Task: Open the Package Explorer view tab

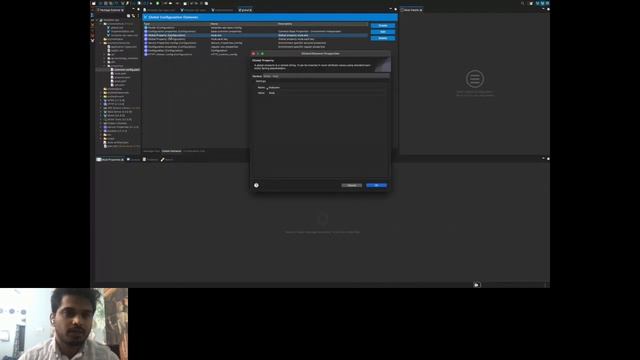Action: [111, 10]
